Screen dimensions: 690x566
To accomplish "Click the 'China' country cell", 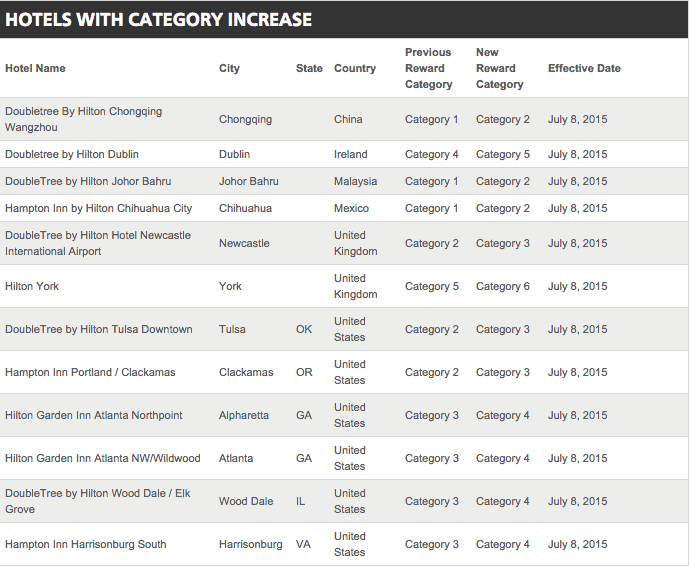I will click(x=348, y=119).
